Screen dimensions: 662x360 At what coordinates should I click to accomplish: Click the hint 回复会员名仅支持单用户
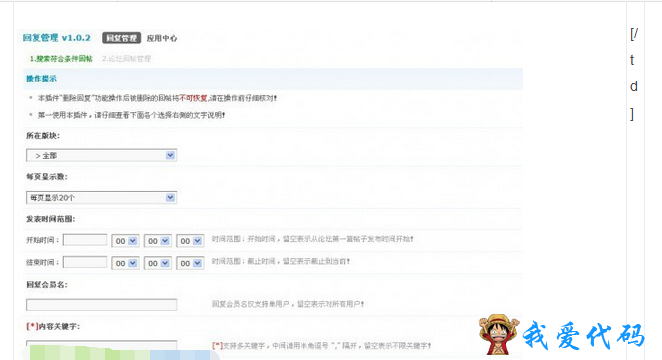(288, 304)
